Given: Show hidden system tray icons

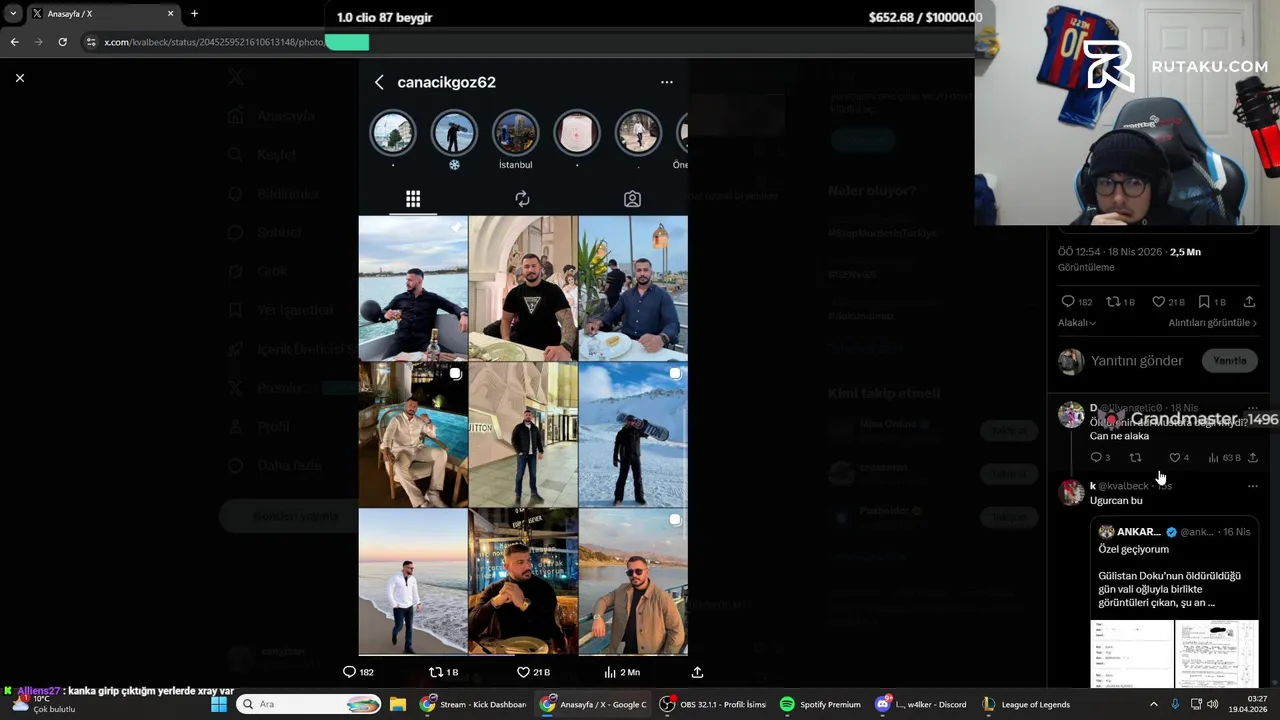Looking at the screenshot, I should pyautogui.click(x=1153, y=704).
